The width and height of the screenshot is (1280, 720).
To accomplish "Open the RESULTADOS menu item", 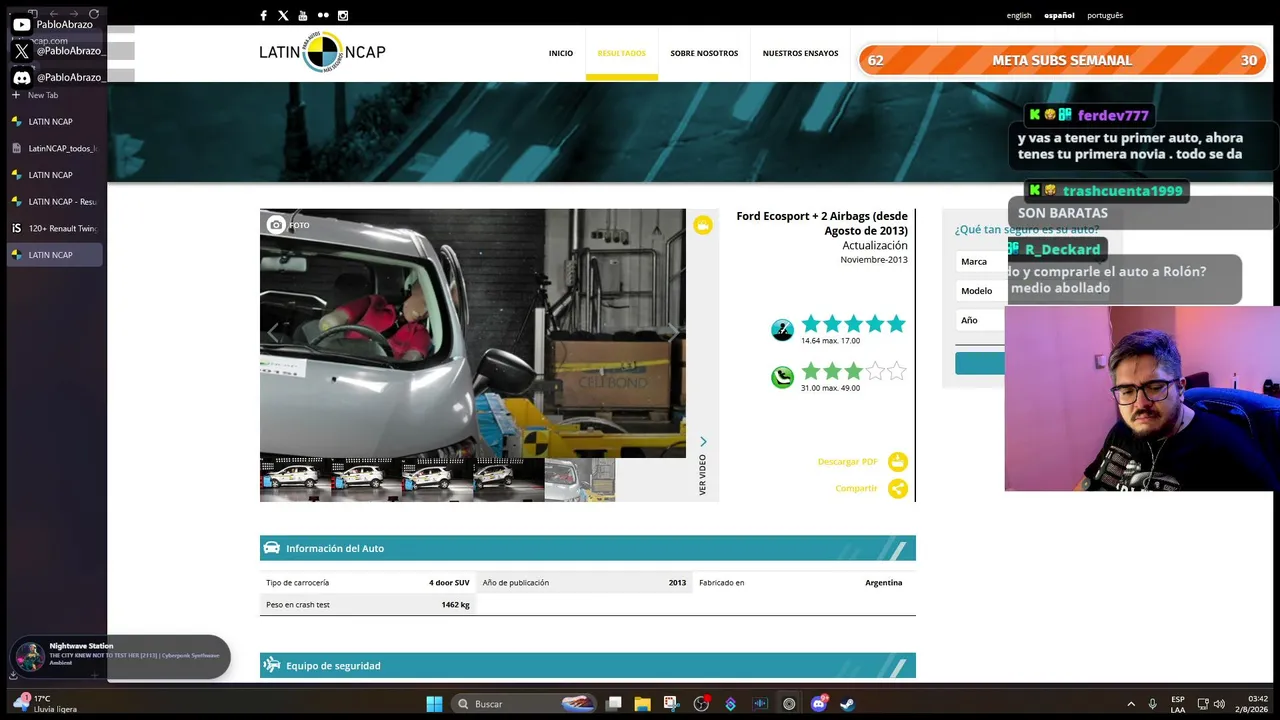I will coord(622,53).
